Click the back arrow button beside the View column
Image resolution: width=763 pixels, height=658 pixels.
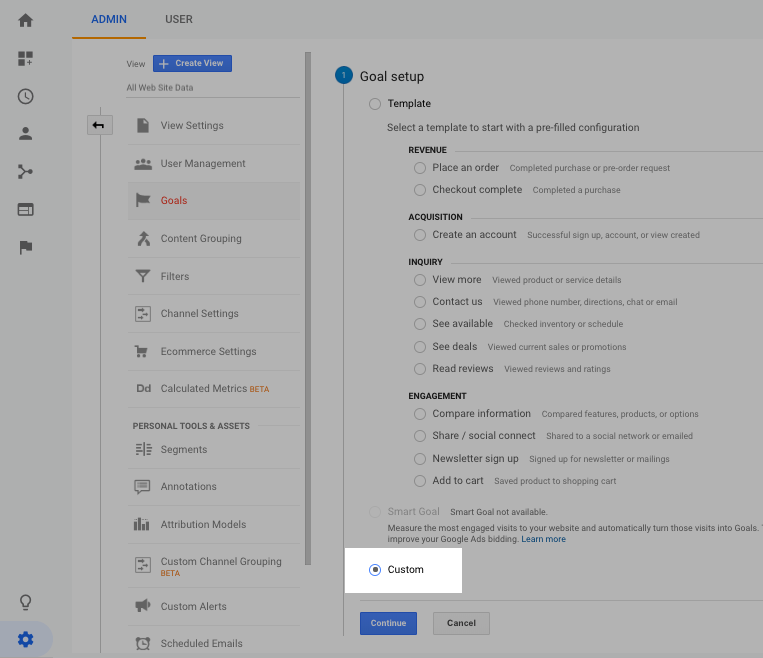(x=100, y=125)
